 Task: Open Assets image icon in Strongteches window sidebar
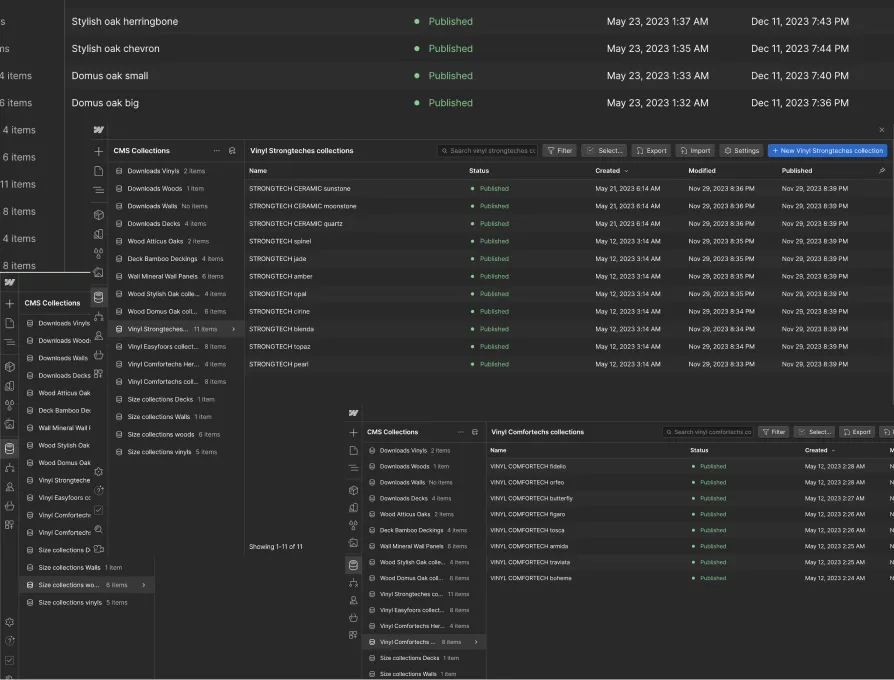coord(99,272)
